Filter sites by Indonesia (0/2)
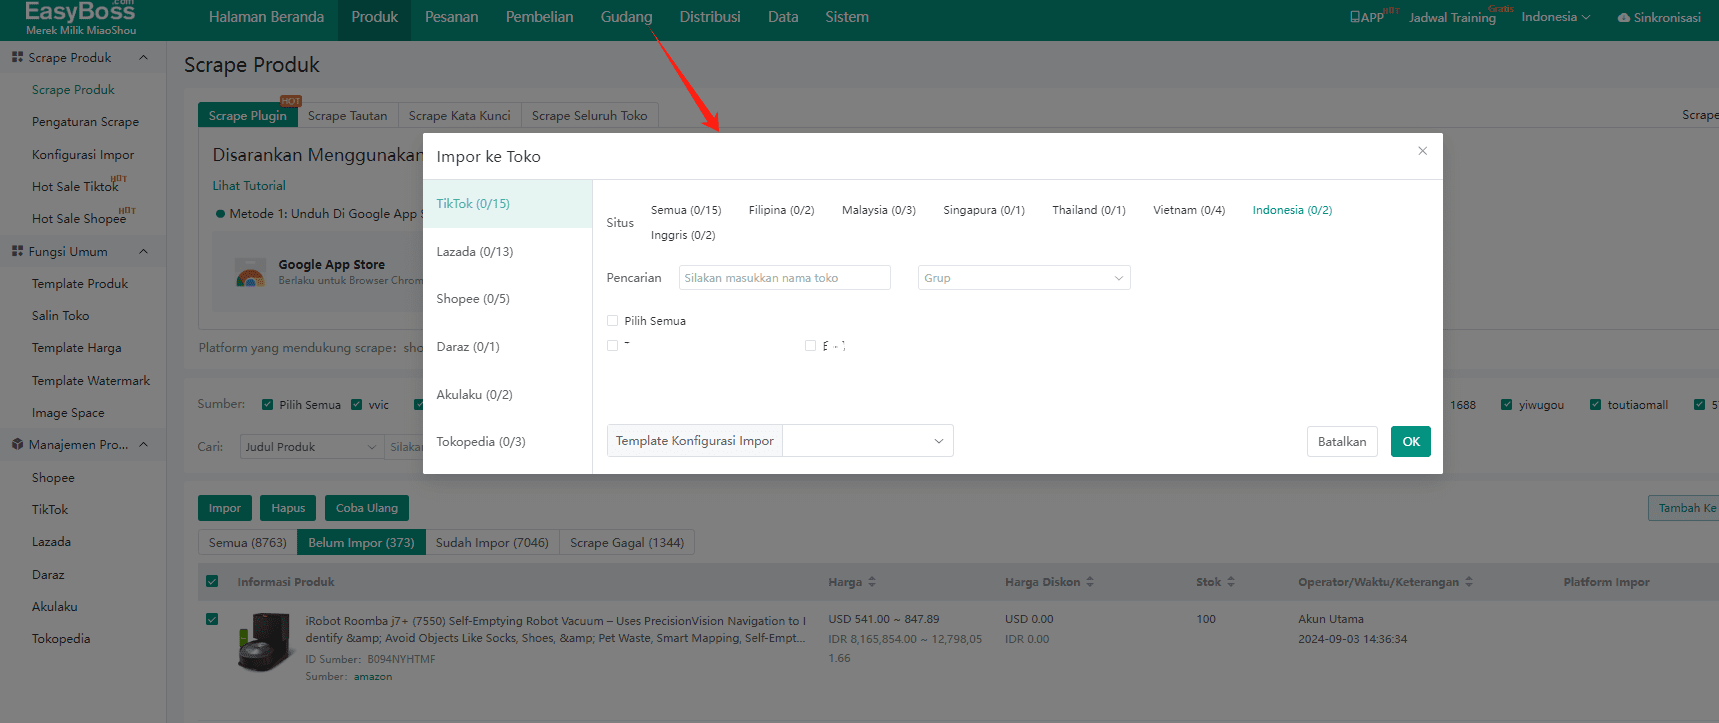1719x723 pixels. [1292, 210]
